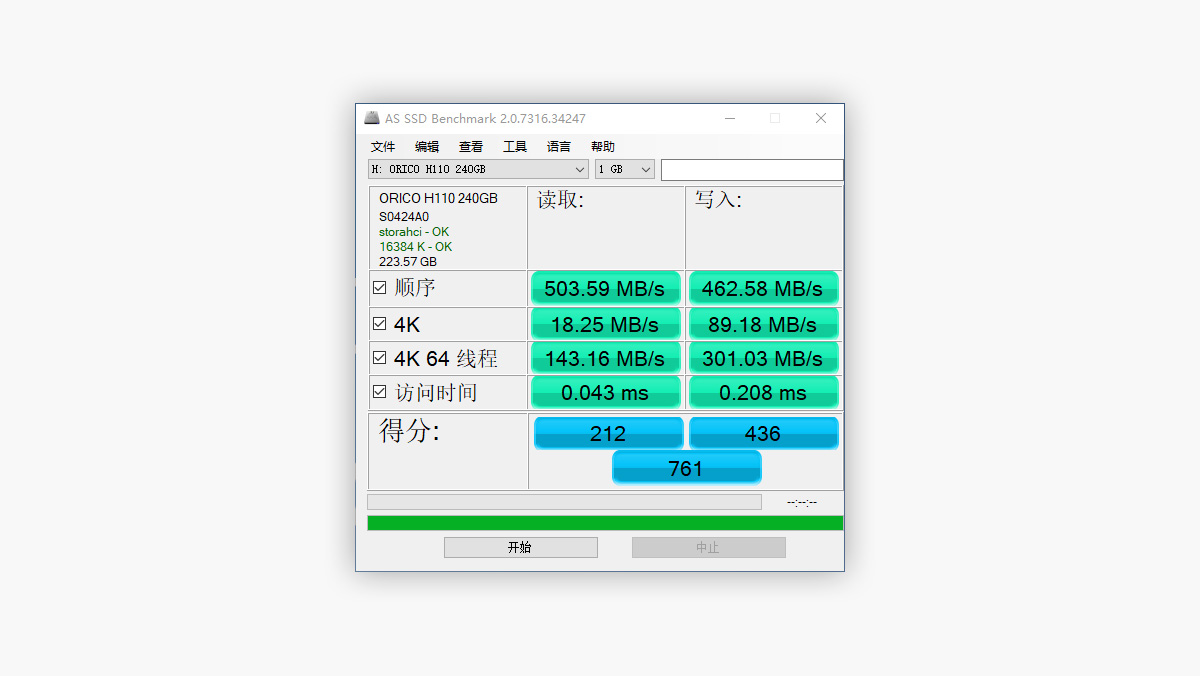
Task: Click the 得分: label
Action: (x=410, y=432)
